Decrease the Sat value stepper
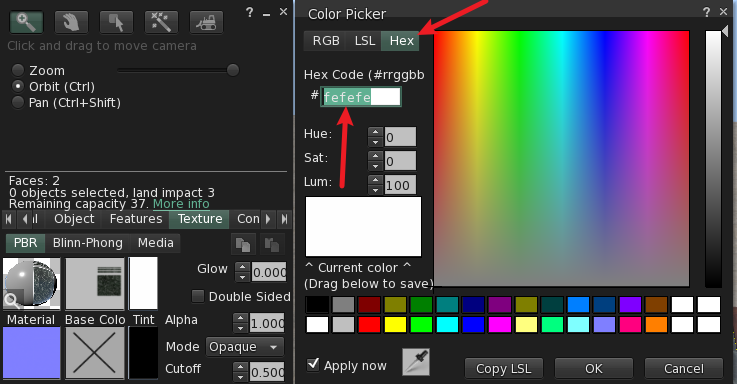This screenshot has height=384, width=737. coord(375,166)
